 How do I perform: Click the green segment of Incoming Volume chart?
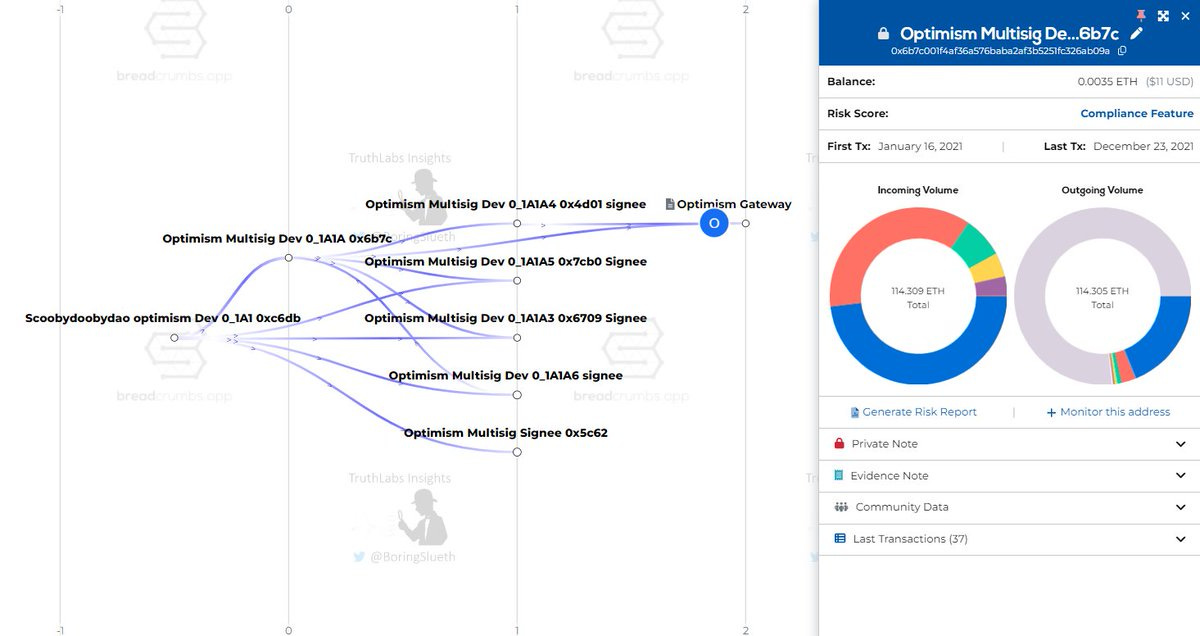click(x=972, y=243)
